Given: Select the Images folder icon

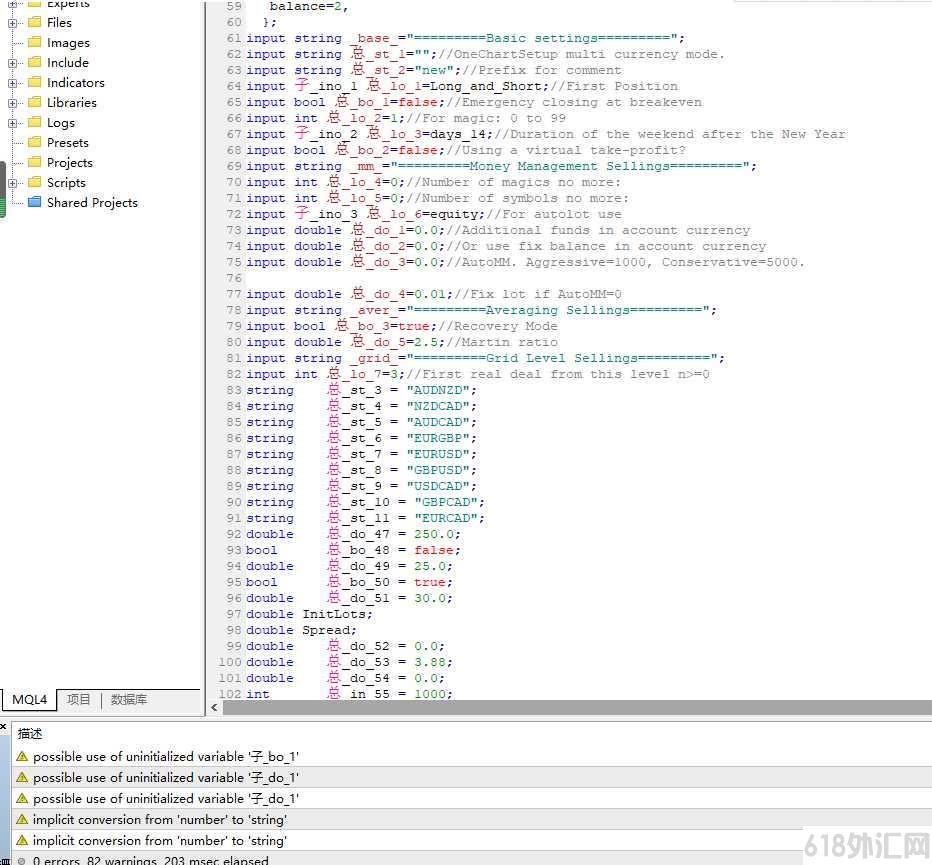Looking at the screenshot, I should coord(35,42).
